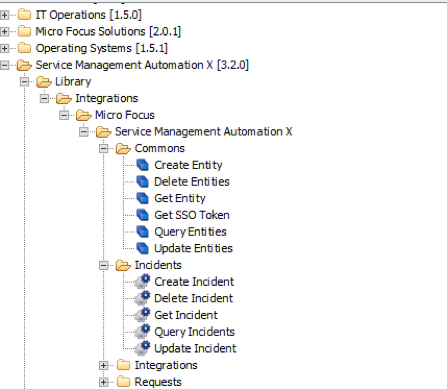Click the Get Entity operation icon
447x389 pixels.
click(x=143, y=198)
